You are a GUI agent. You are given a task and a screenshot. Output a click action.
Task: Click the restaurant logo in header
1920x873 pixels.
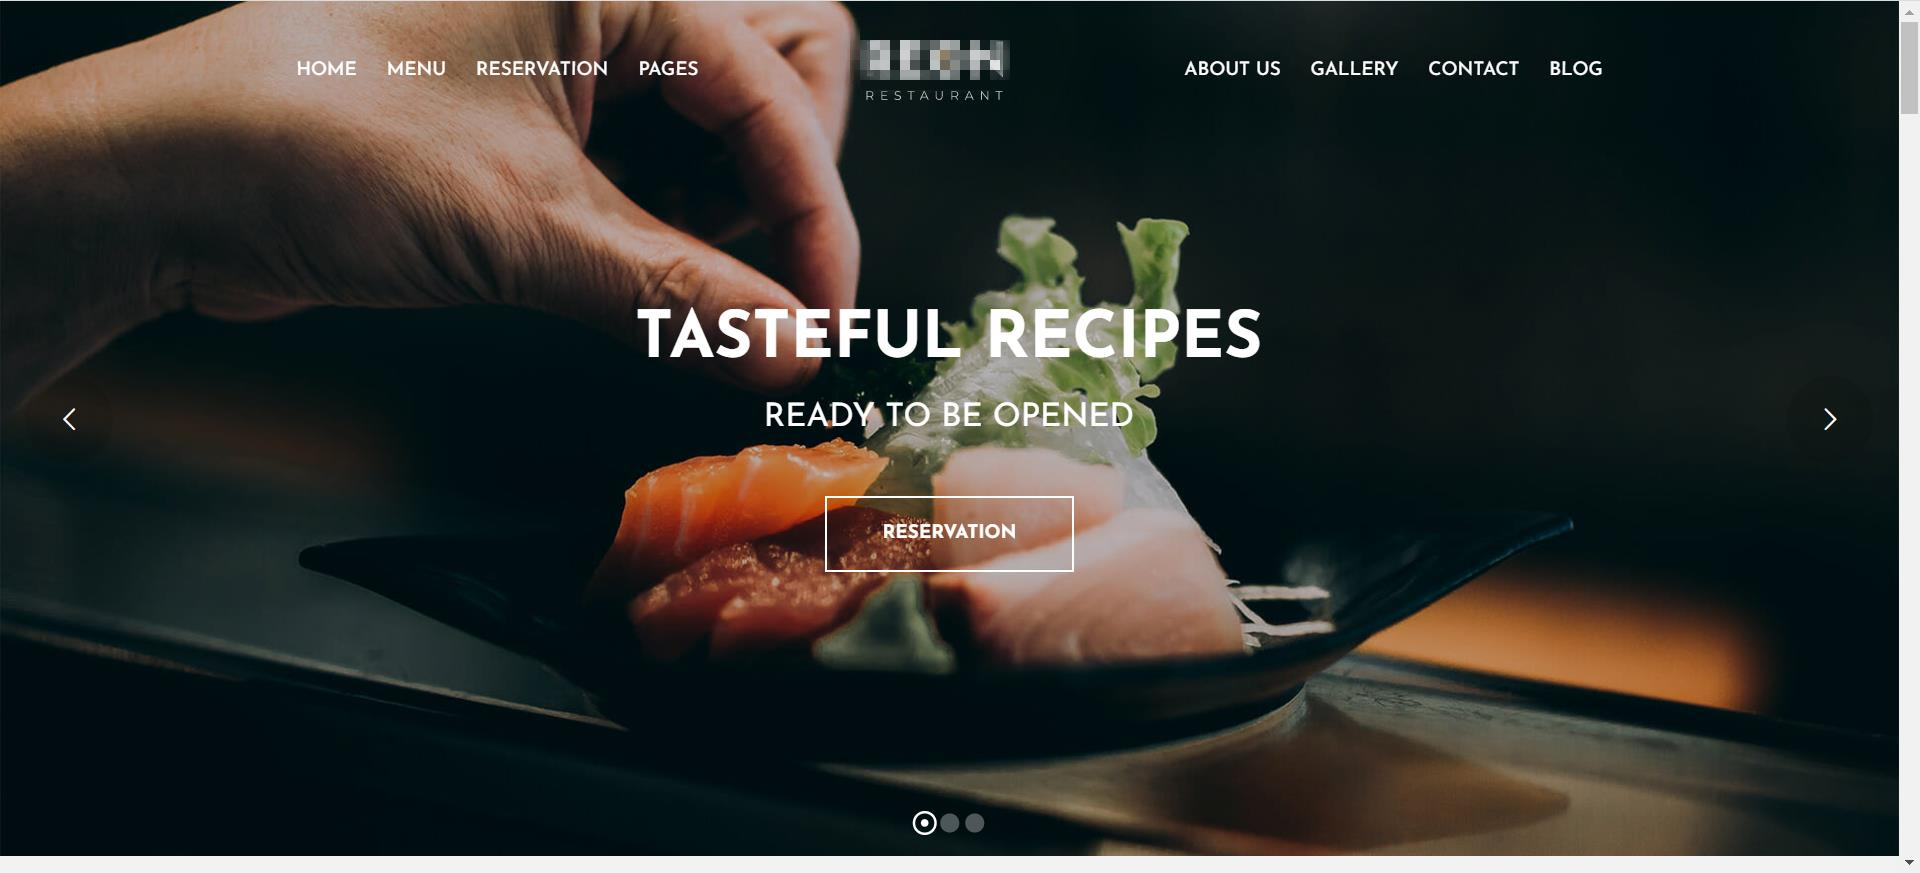pos(935,70)
